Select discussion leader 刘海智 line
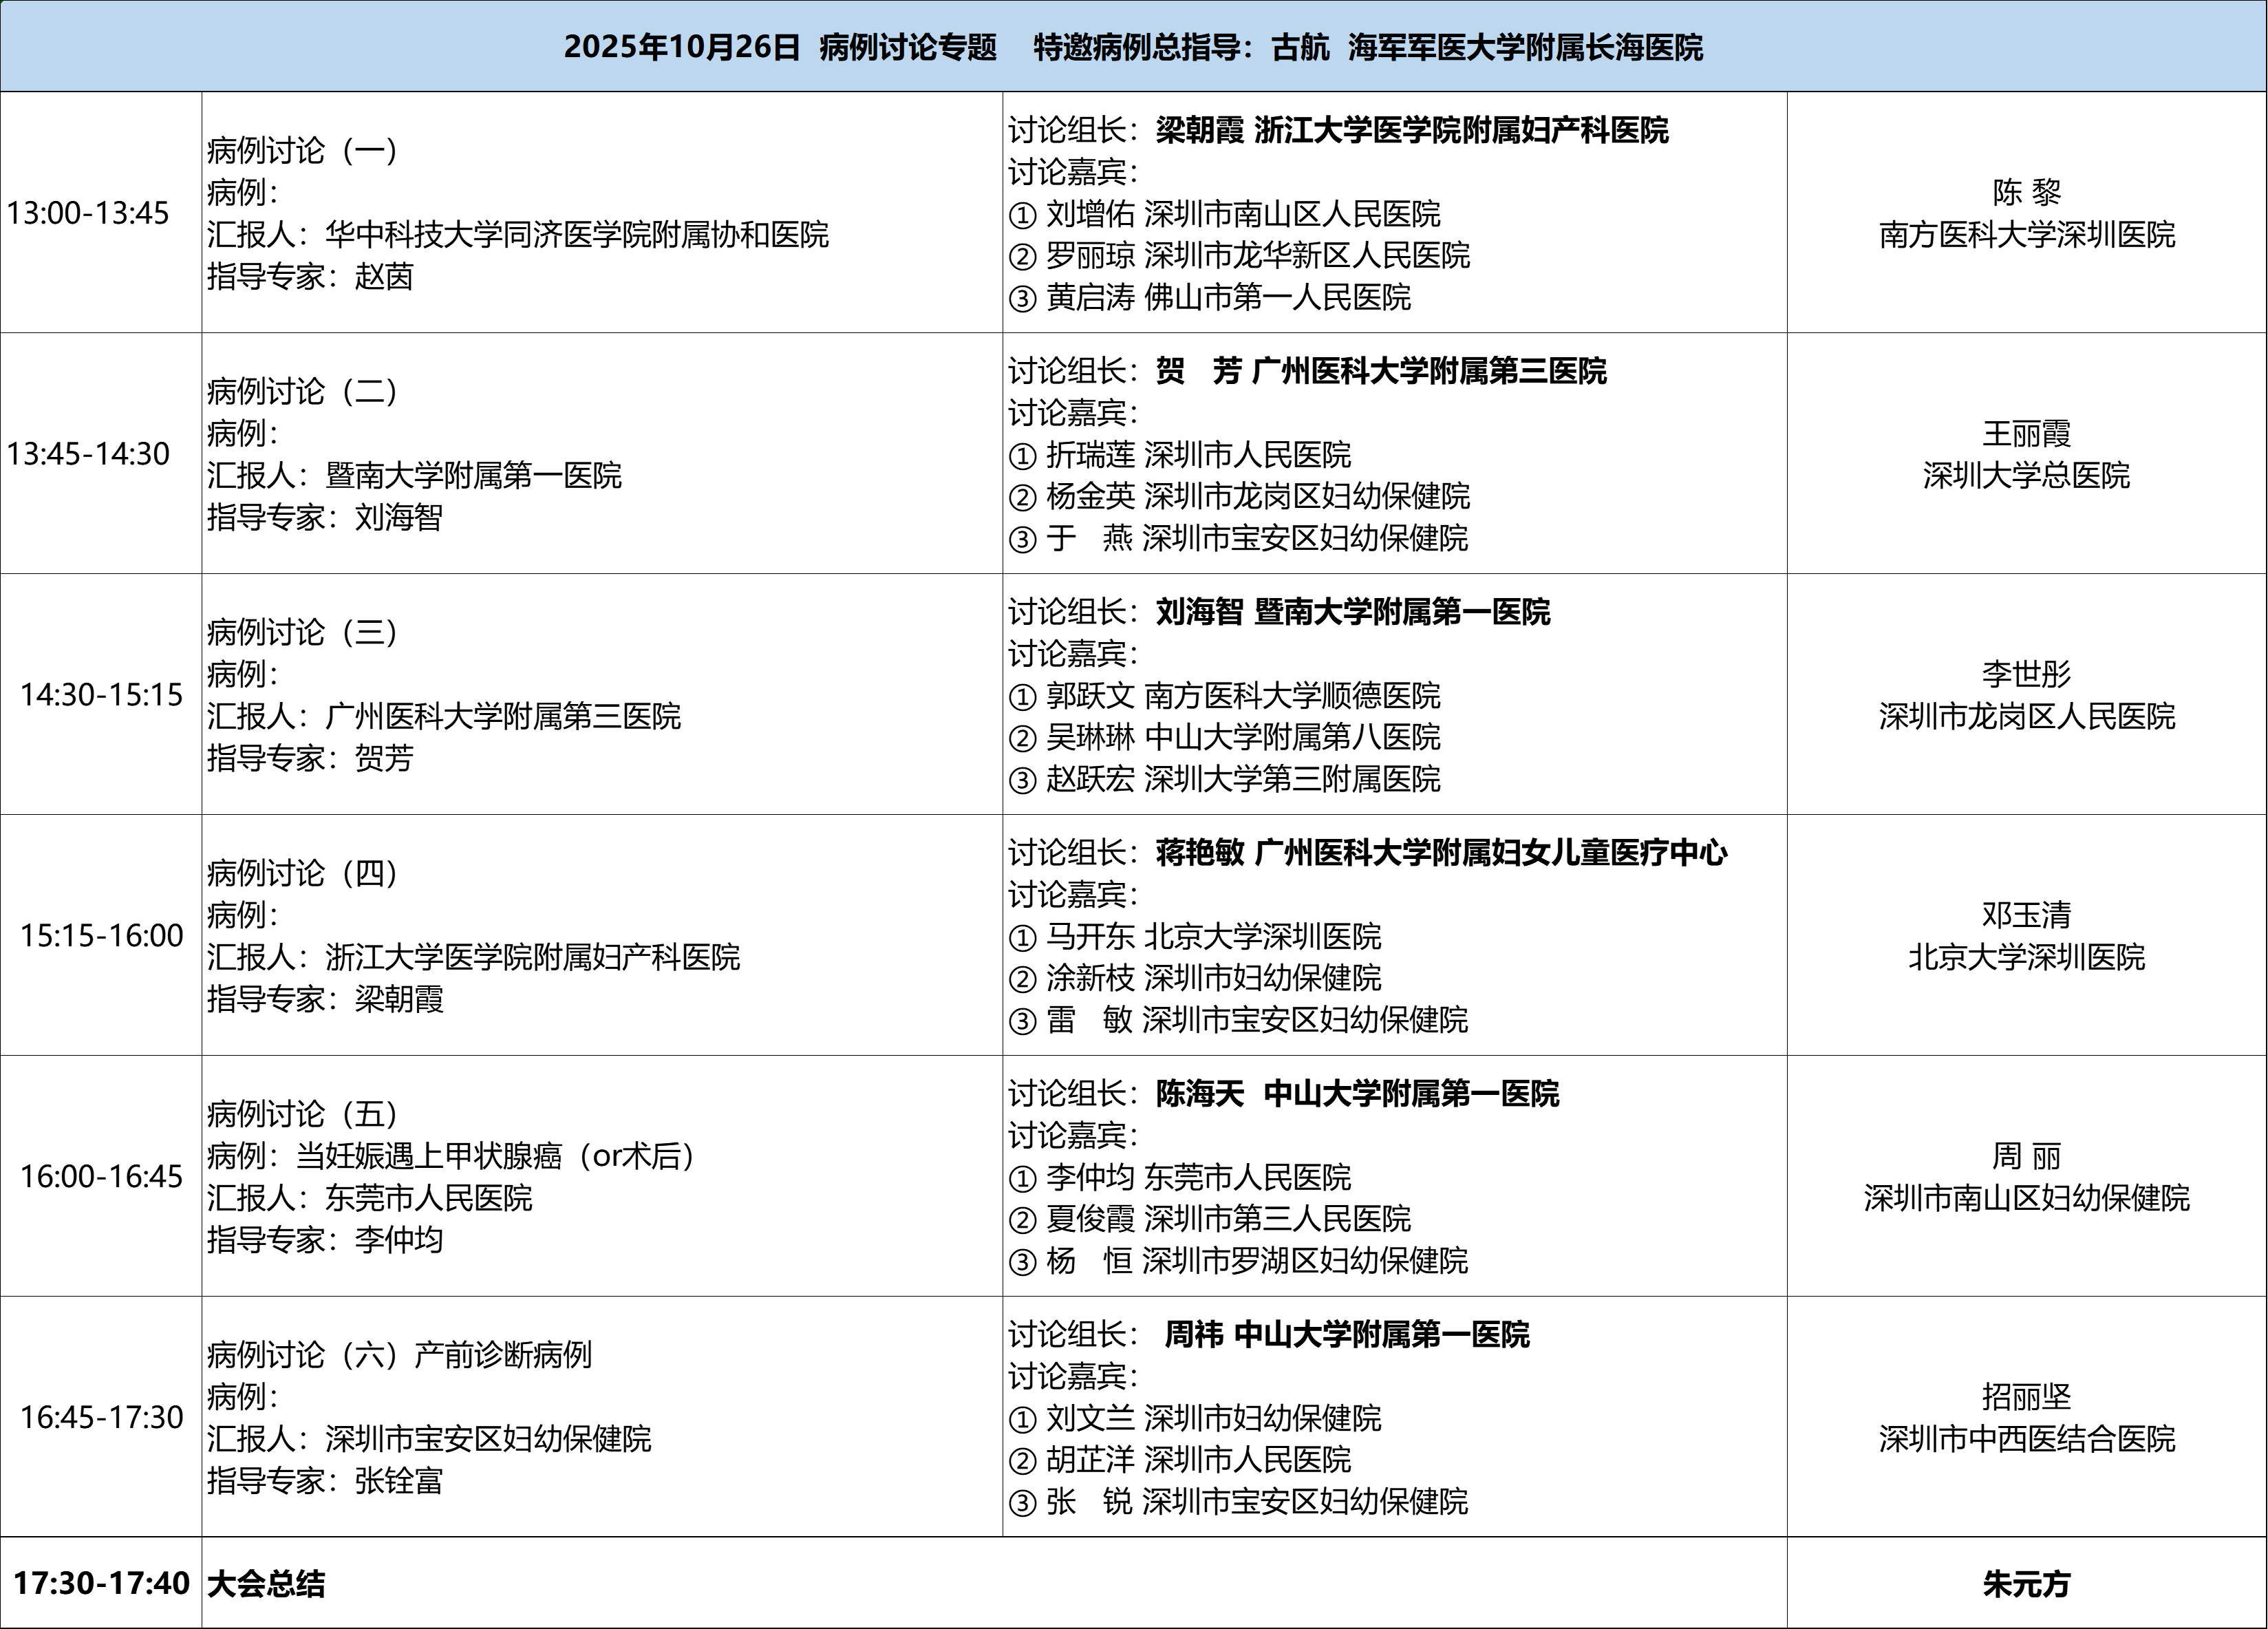Image resolution: width=2268 pixels, height=1629 pixels. point(1279,612)
